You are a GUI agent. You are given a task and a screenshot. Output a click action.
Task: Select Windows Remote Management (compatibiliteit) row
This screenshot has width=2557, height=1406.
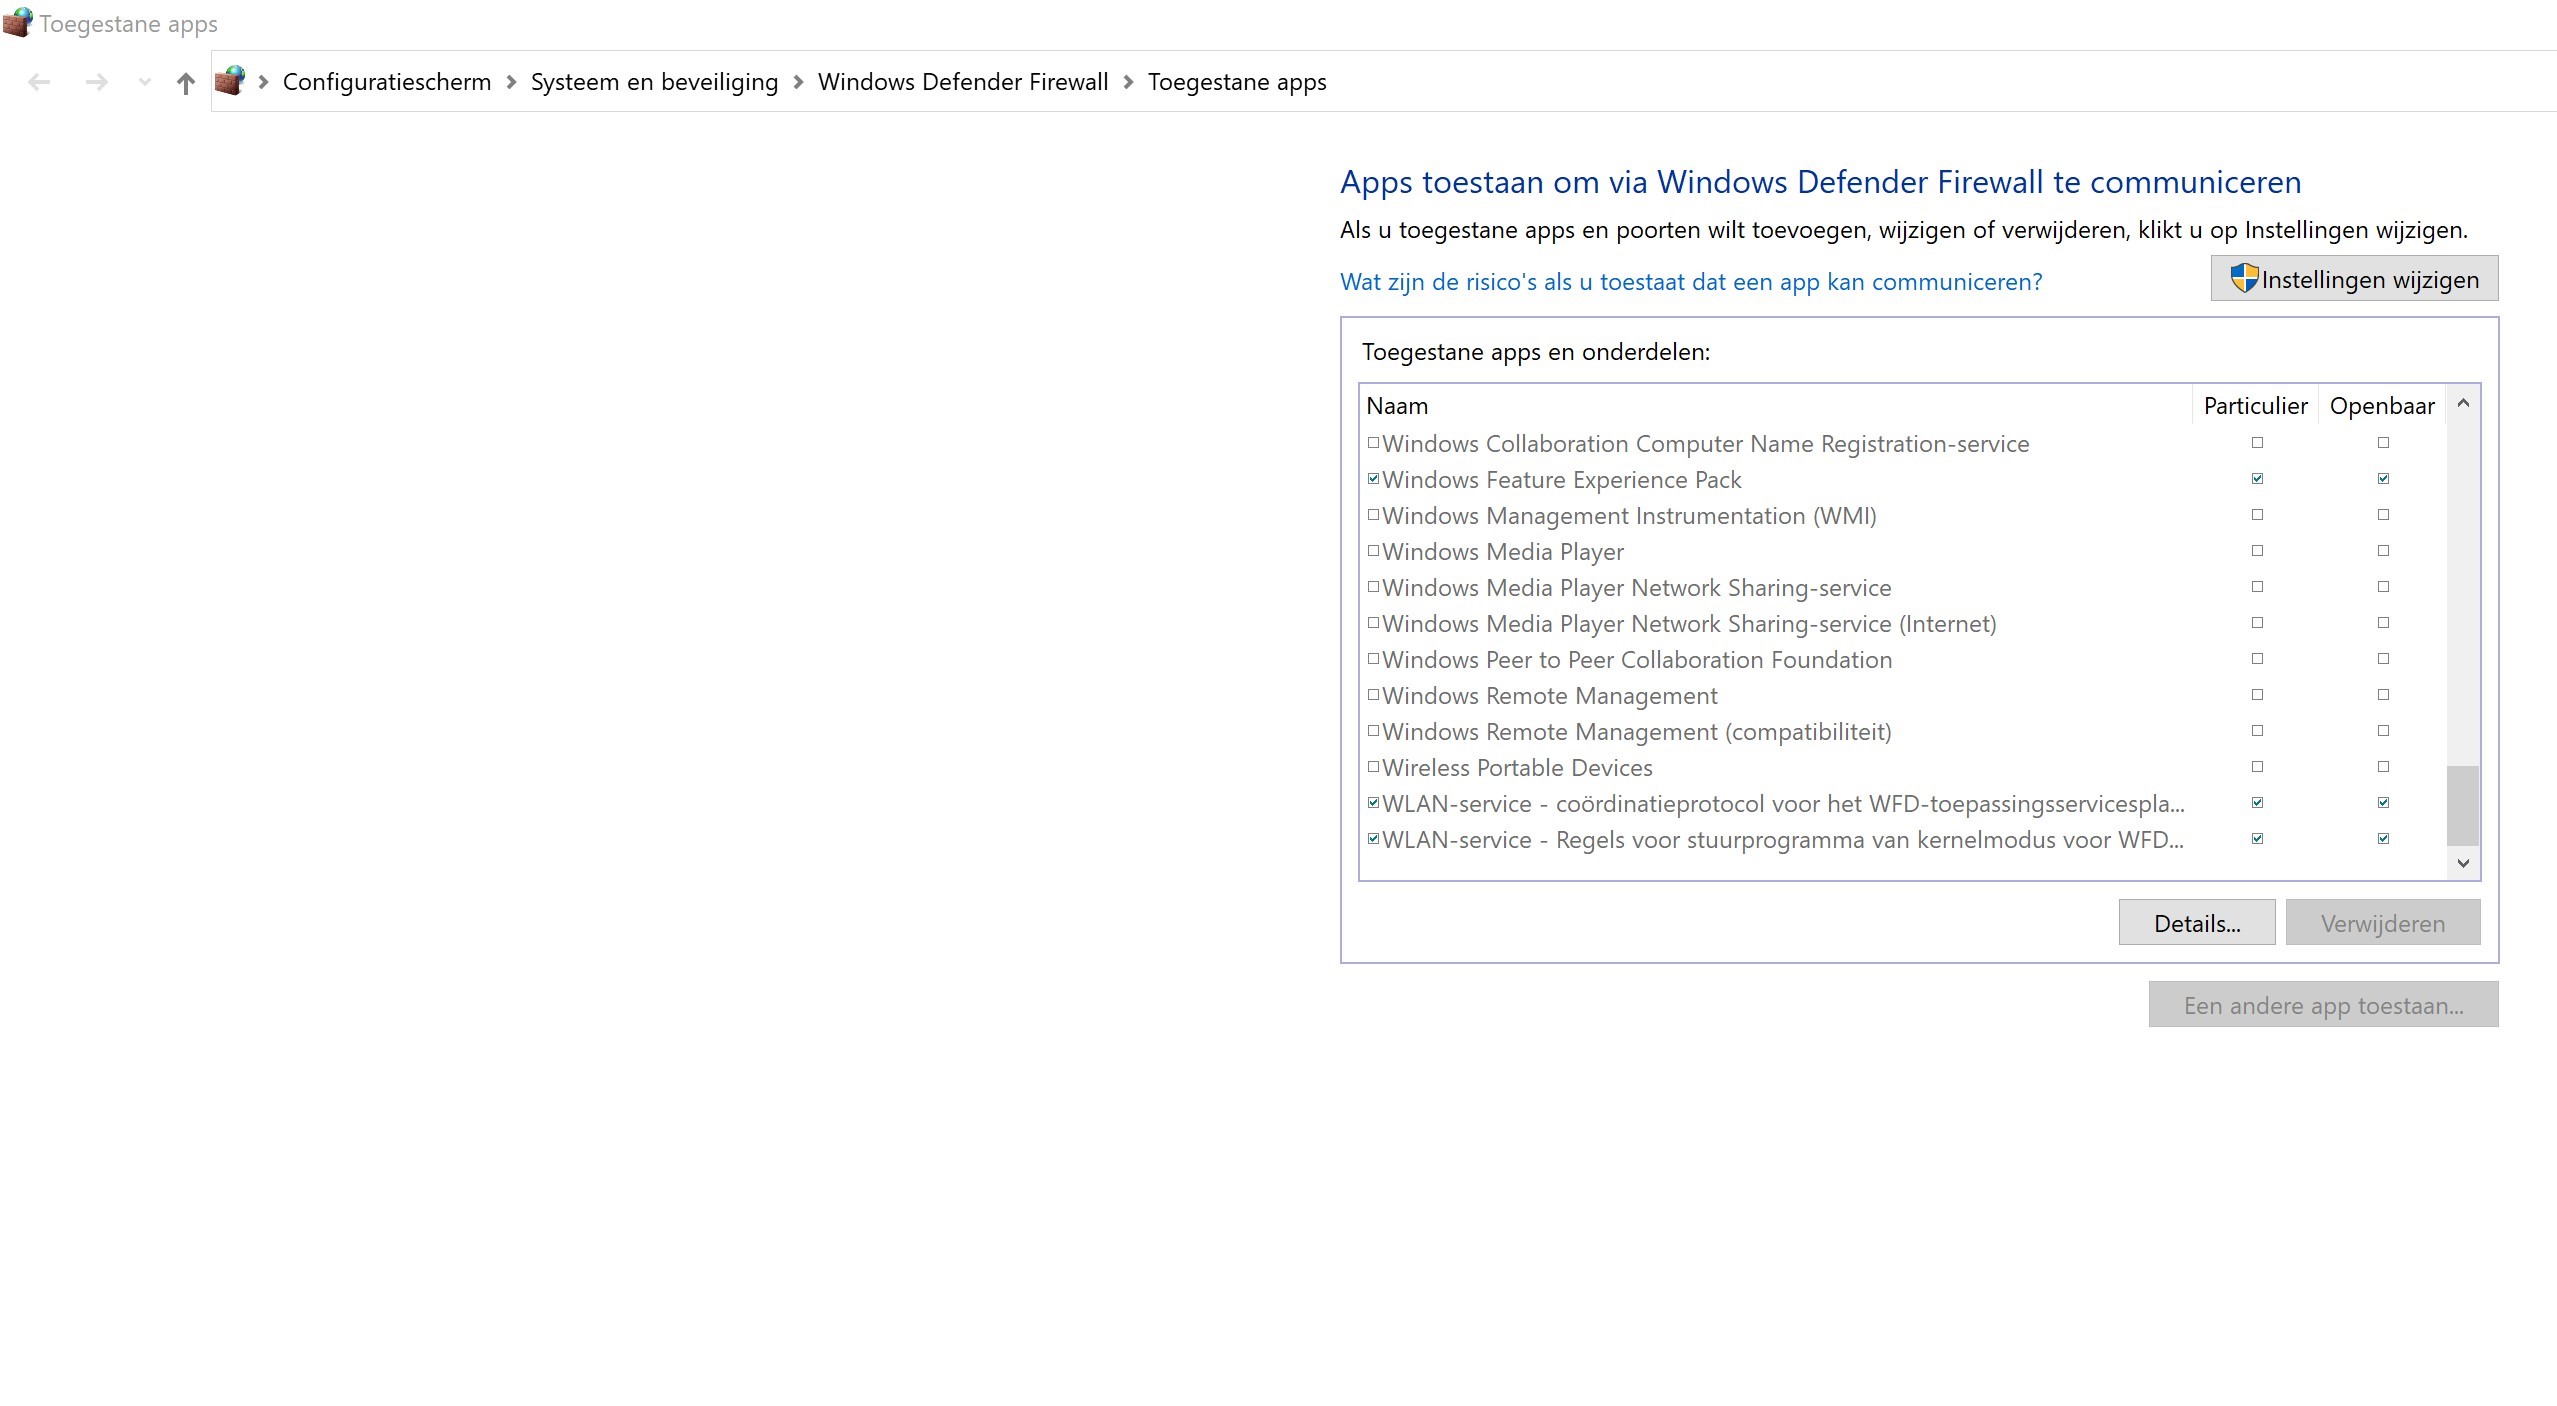[x=1904, y=731]
